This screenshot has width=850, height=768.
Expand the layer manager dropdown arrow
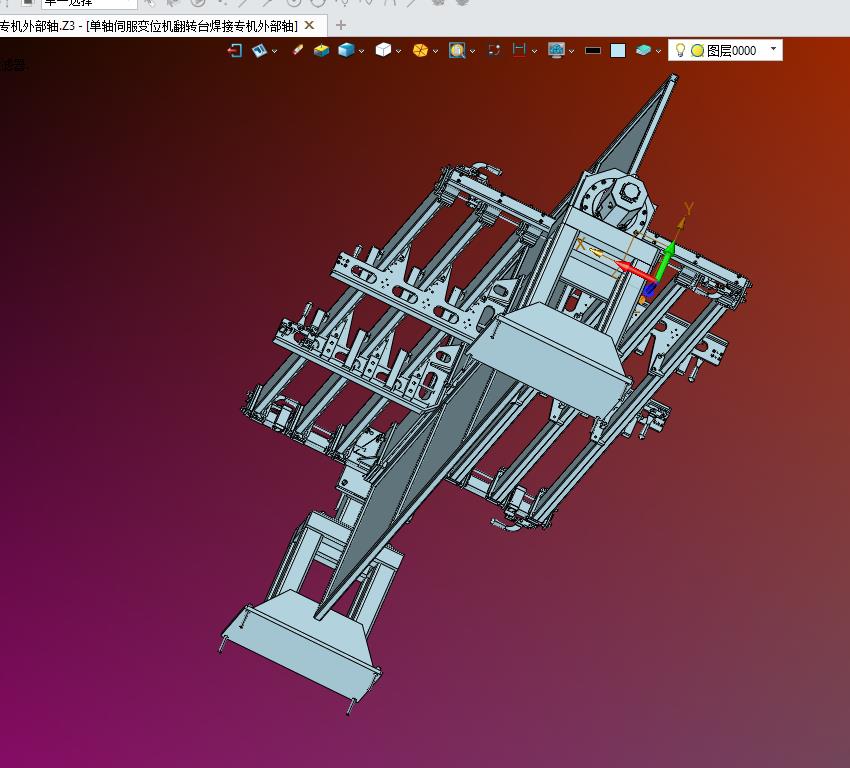coord(658,51)
